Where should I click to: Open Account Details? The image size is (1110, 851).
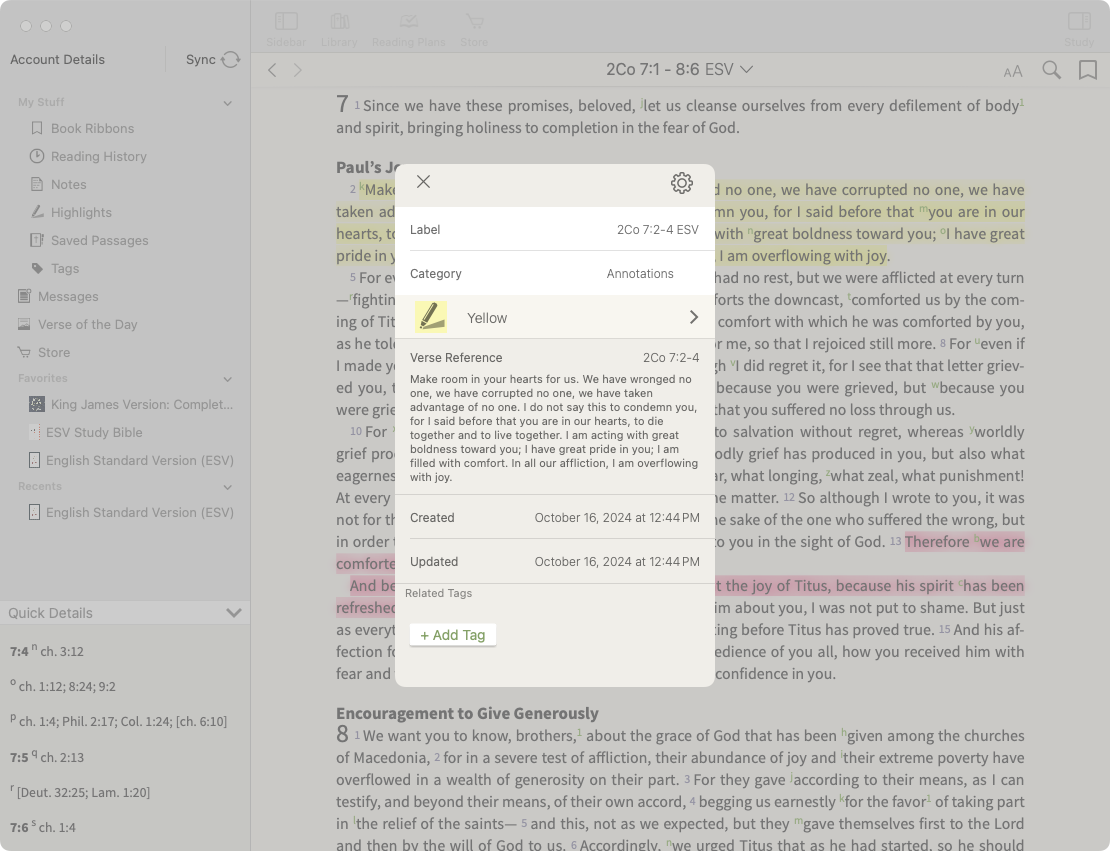[x=57, y=59]
